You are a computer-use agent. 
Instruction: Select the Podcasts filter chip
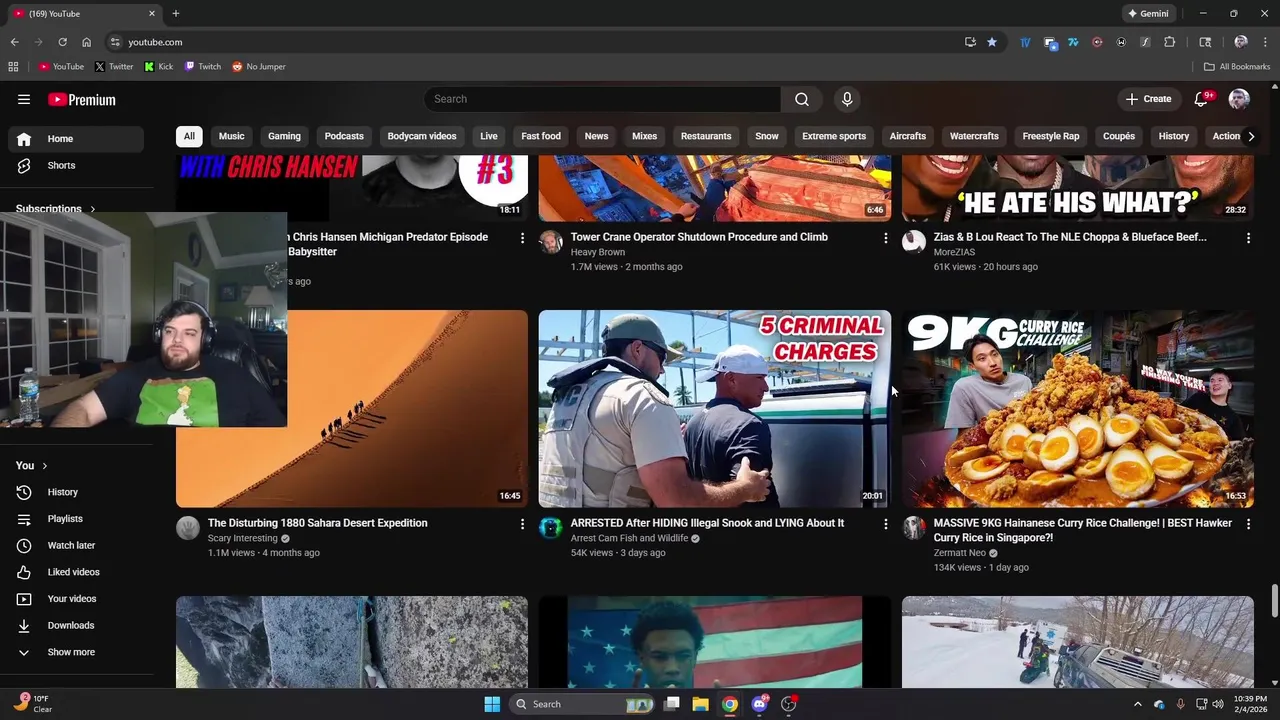pos(344,136)
